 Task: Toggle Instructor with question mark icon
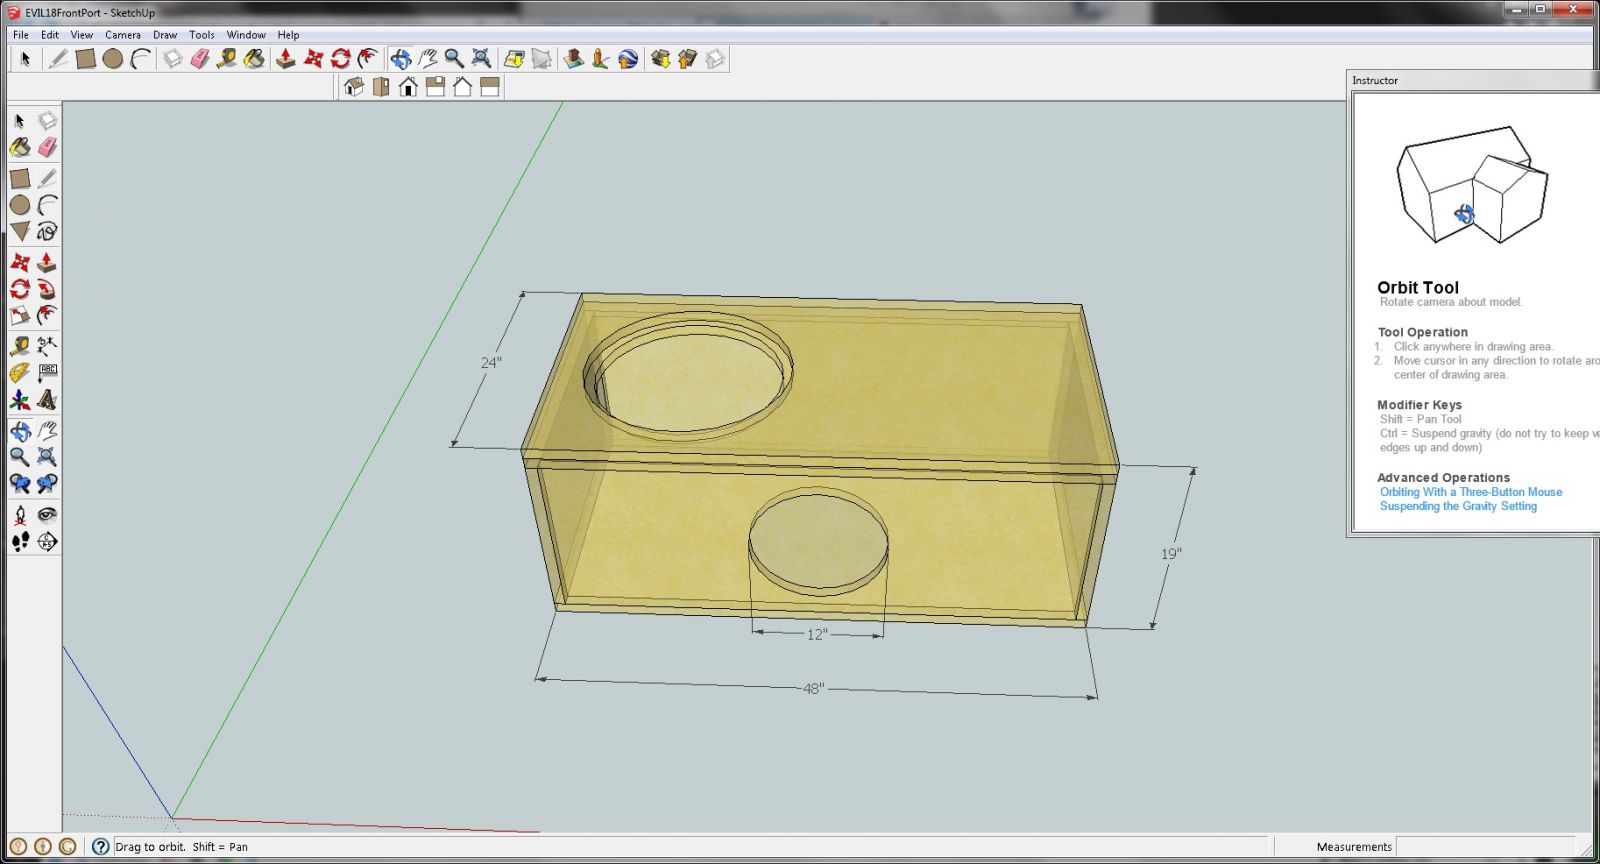pyautogui.click(x=100, y=847)
